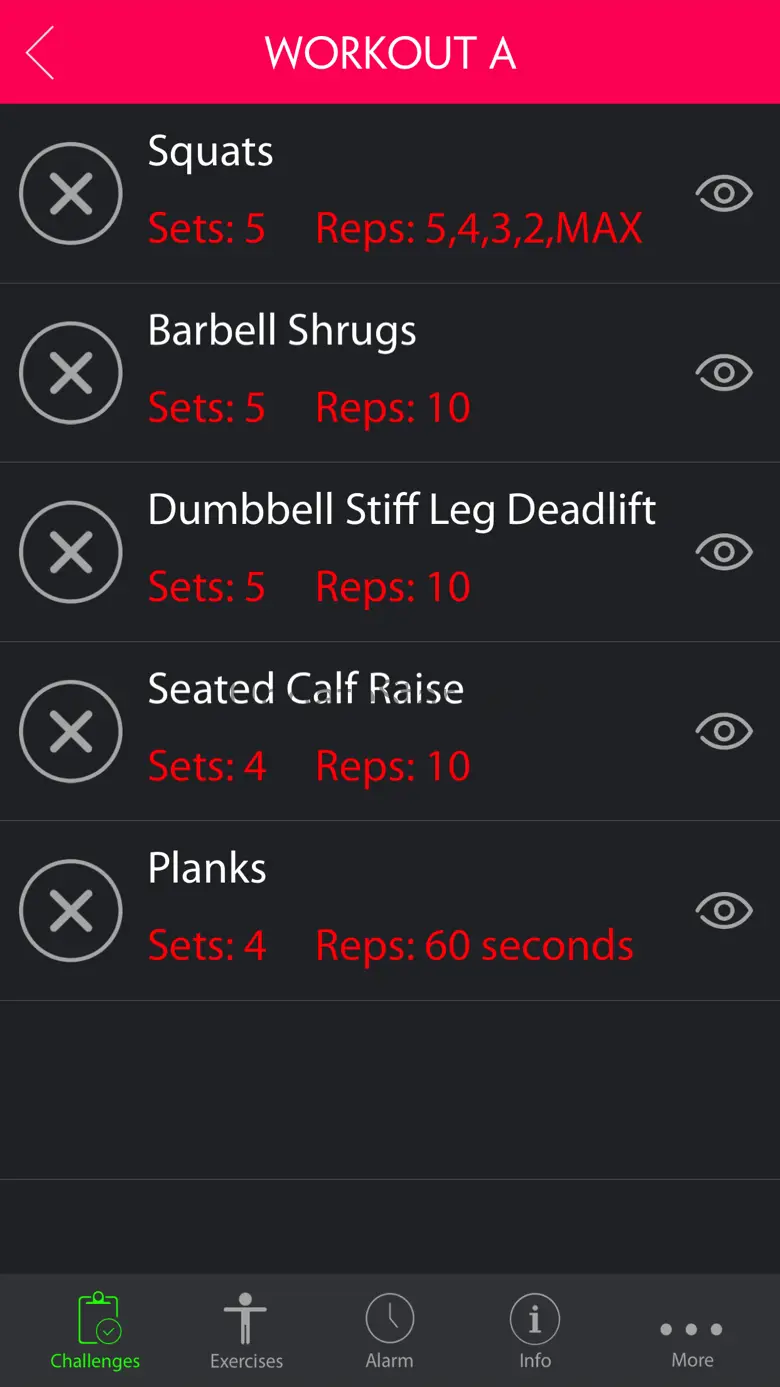Tap eye icon on Seated Calf Raise
This screenshot has width=780, height=1387.
click(x=724, y=731)
